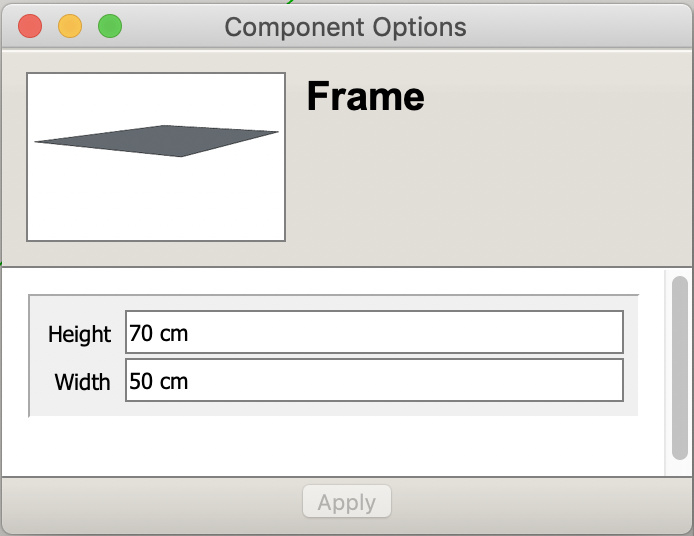Click the gray plane shape in preview
The width and height of the screenshot is (694, 536).
point(157,141)
